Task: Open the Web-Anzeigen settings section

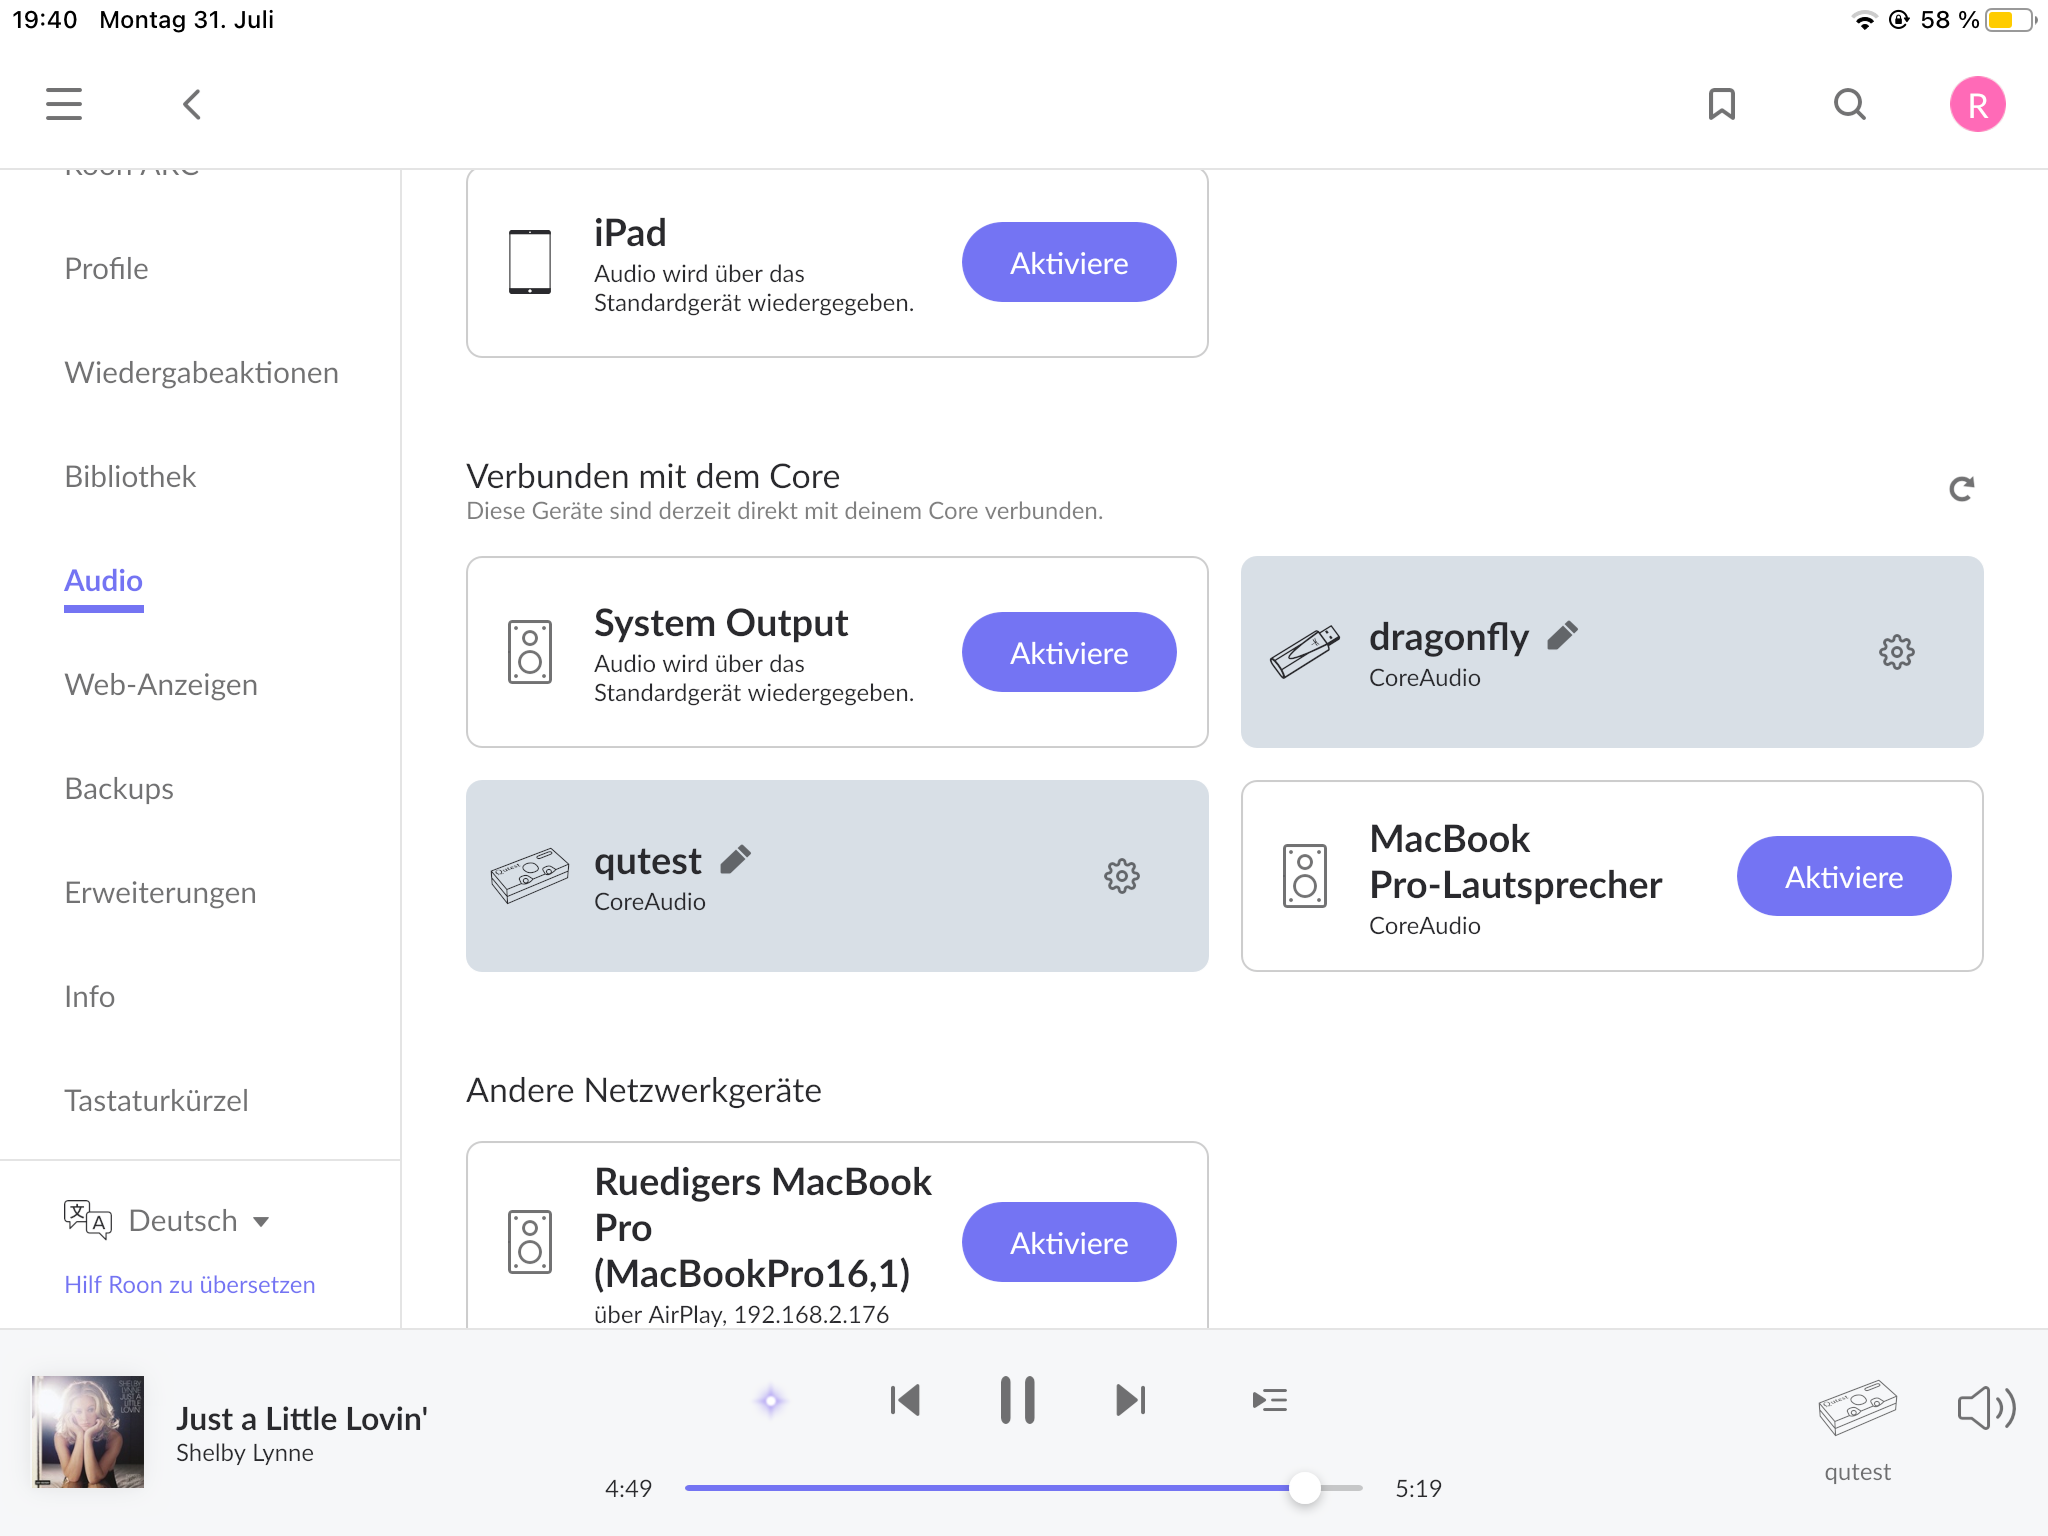Action: click(x=161, y=685)
